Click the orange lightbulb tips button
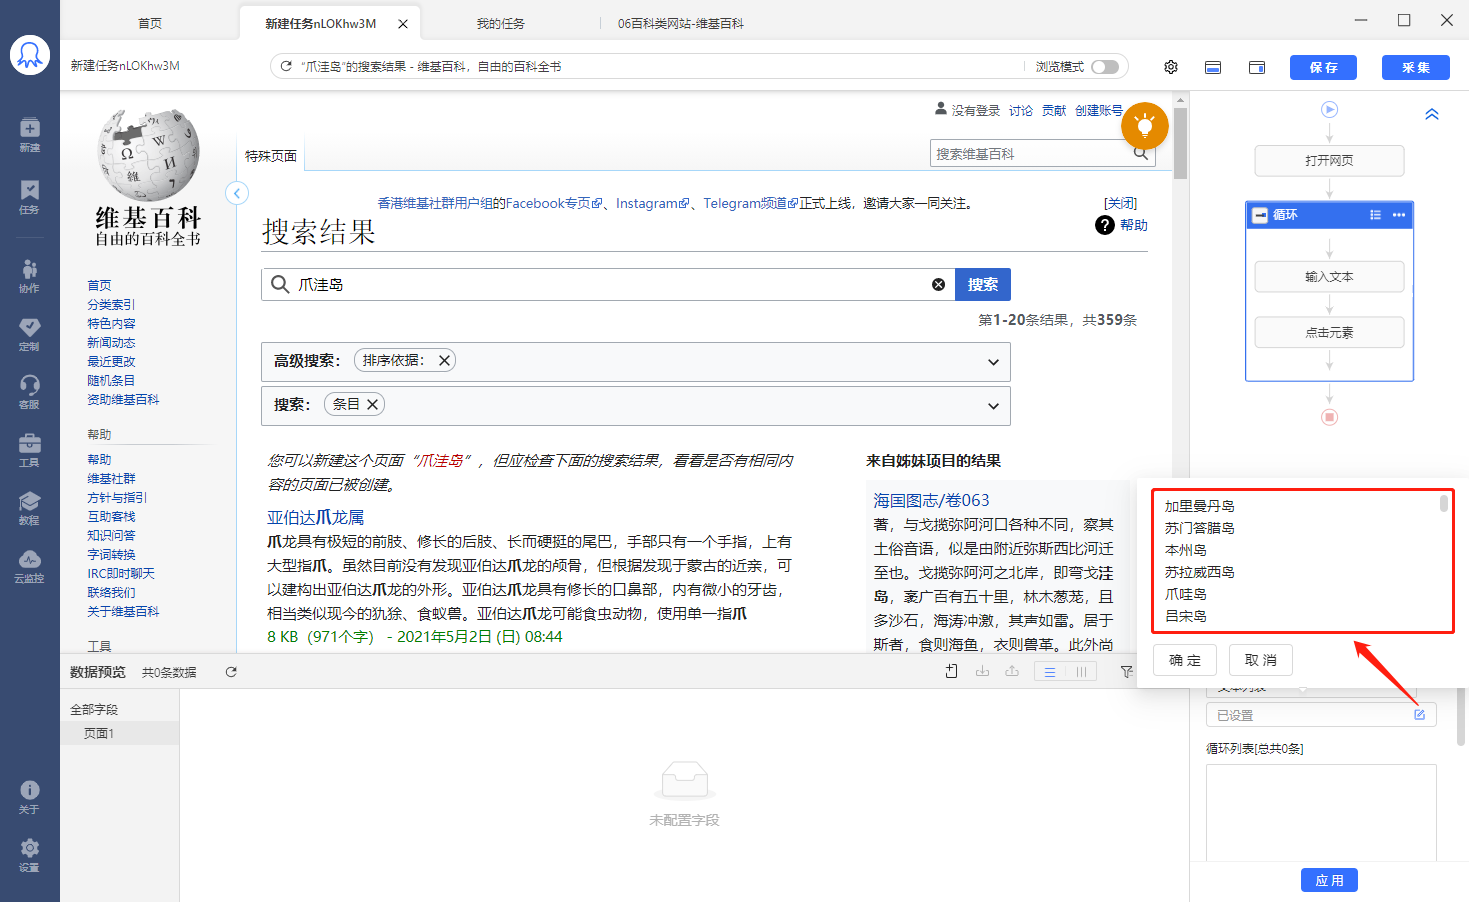1469x902 pixels. (1145, 126)
